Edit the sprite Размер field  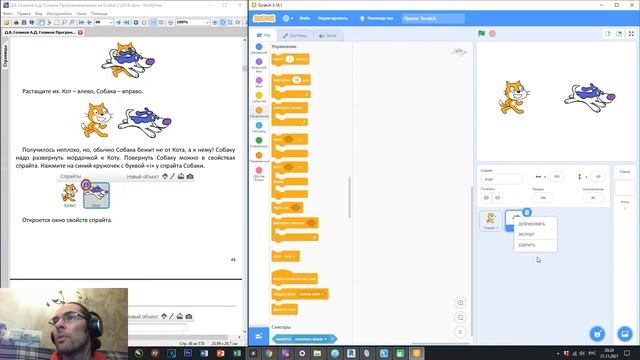543,198
